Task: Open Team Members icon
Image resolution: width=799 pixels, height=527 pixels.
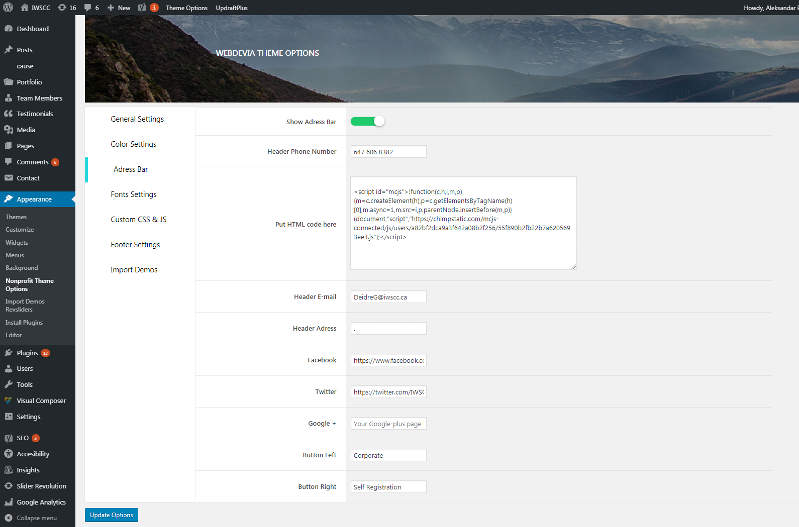Action: (8, 98)
